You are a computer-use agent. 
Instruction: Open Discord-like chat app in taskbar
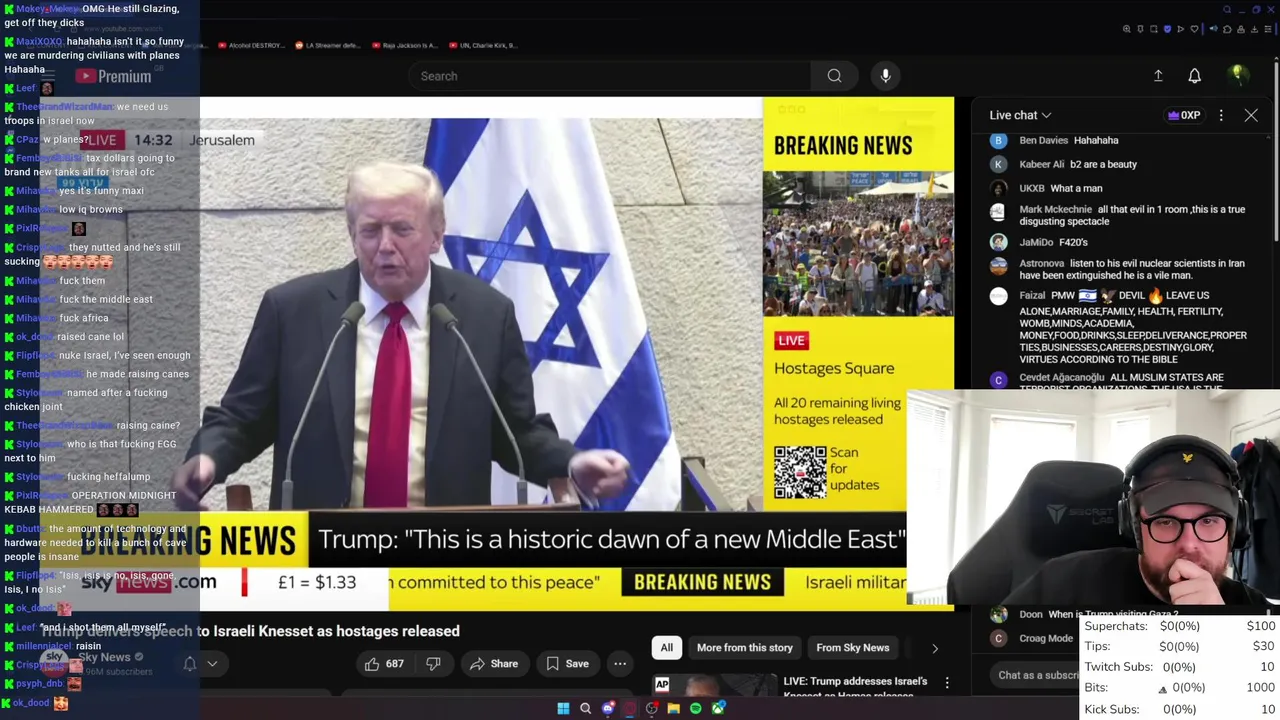(x=607, y=708)
